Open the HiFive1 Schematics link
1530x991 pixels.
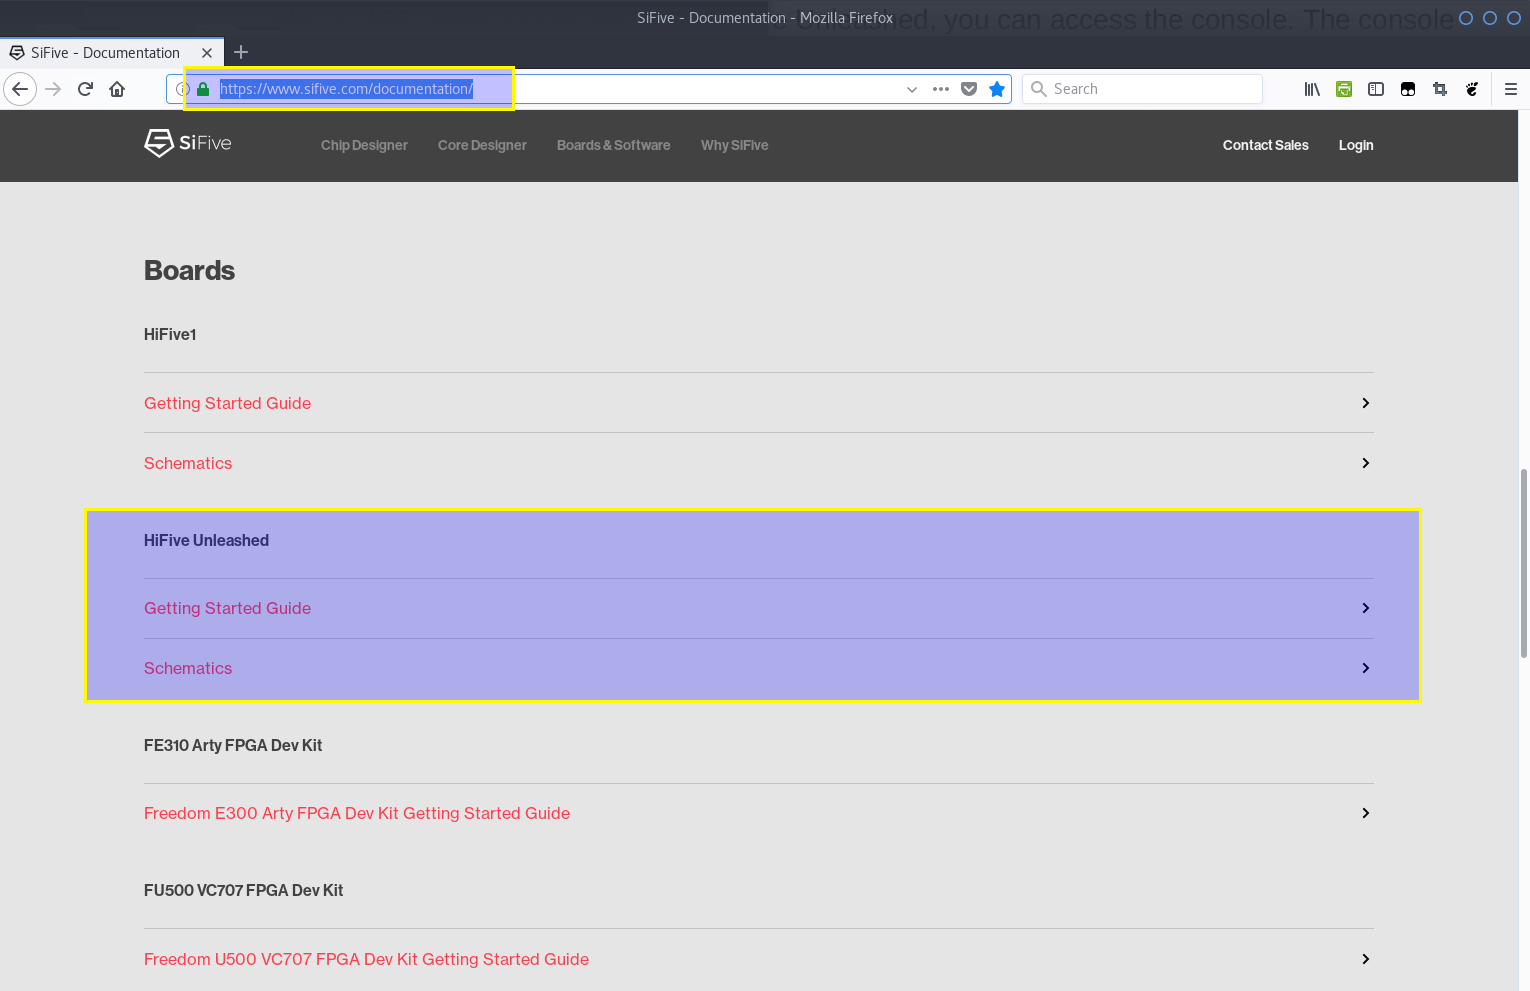coord(188,463)
